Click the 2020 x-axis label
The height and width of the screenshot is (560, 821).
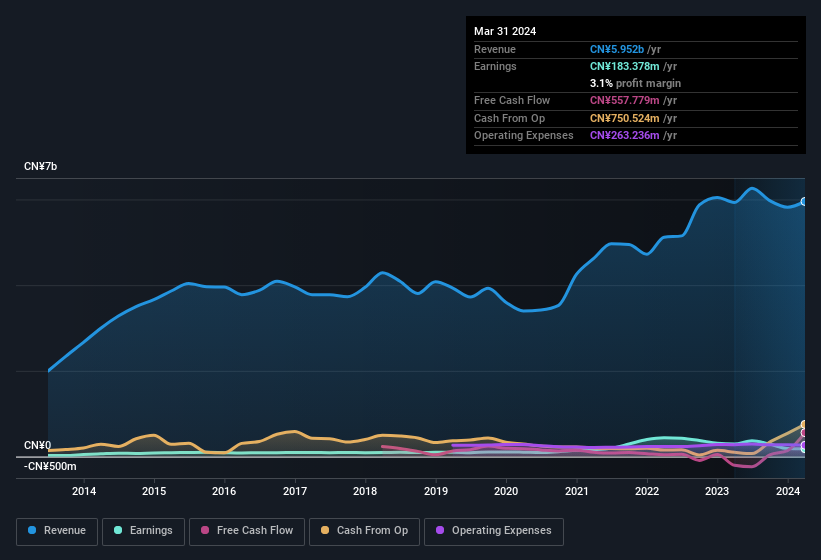pos(506,491)
